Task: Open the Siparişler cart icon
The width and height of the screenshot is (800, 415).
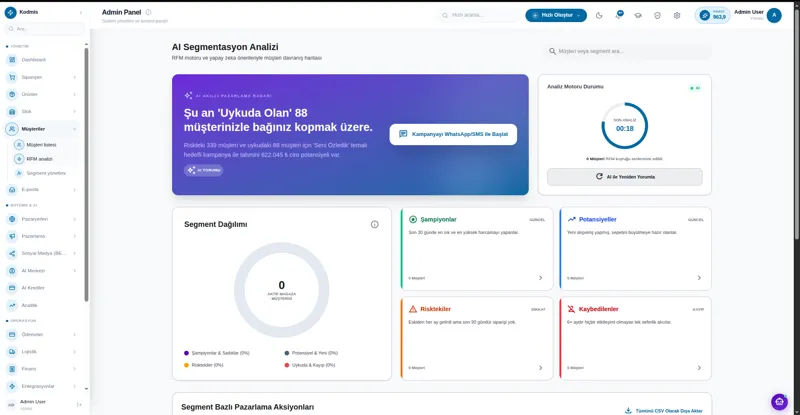Action: coord(12,77)
